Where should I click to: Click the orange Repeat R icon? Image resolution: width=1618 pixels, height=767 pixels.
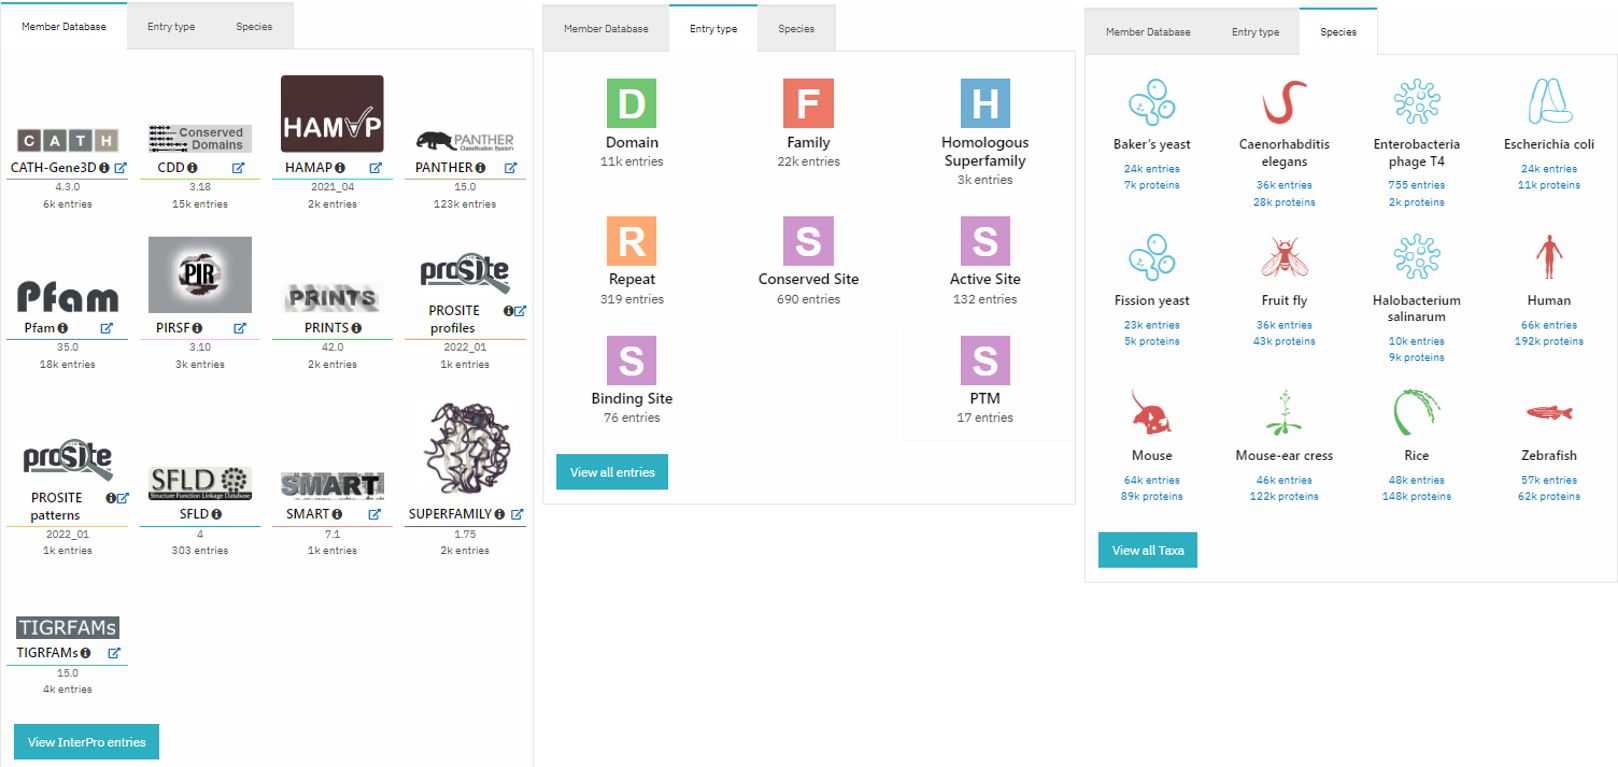(632, 241)
